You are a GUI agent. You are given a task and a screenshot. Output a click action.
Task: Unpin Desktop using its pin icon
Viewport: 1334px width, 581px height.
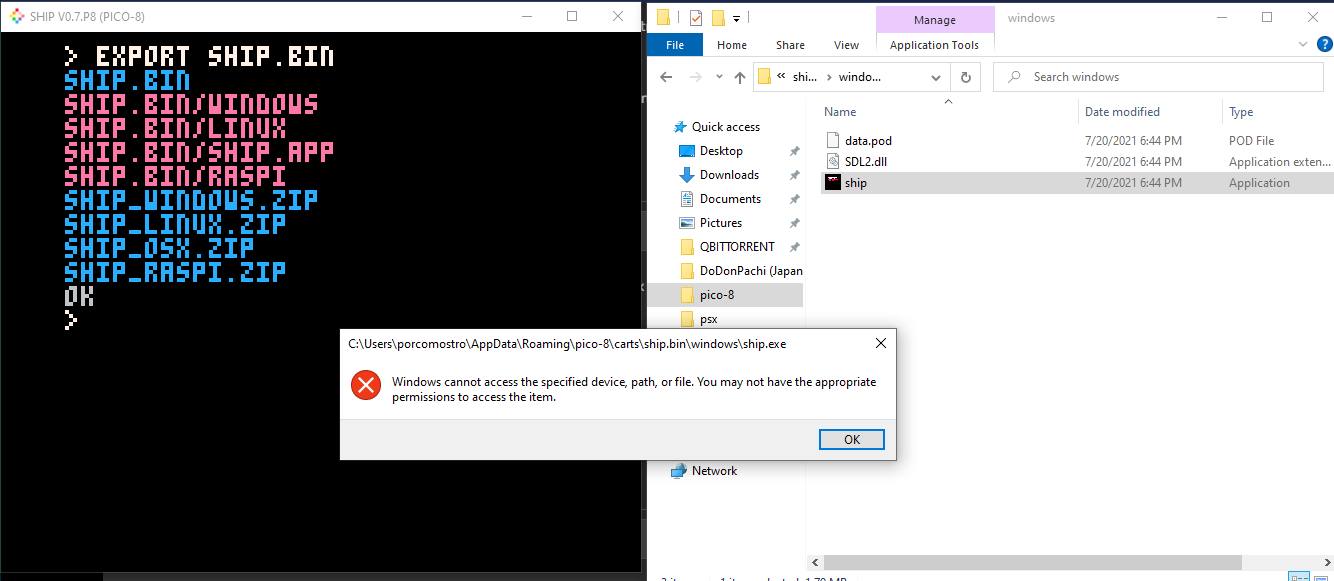click(794, 151)
